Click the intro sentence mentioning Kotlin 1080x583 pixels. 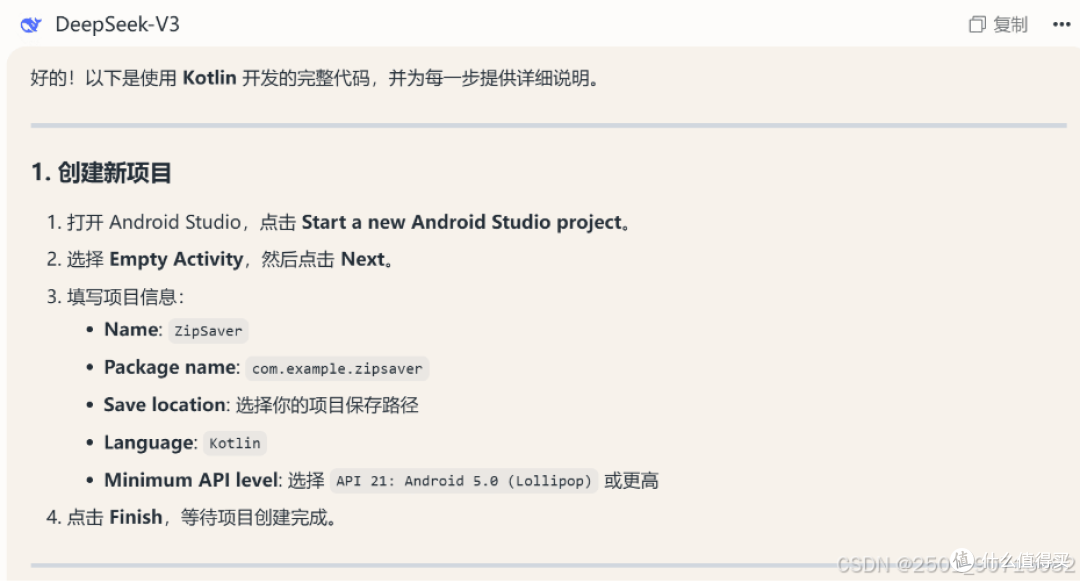pyautogui.click(x=315, y=78)
